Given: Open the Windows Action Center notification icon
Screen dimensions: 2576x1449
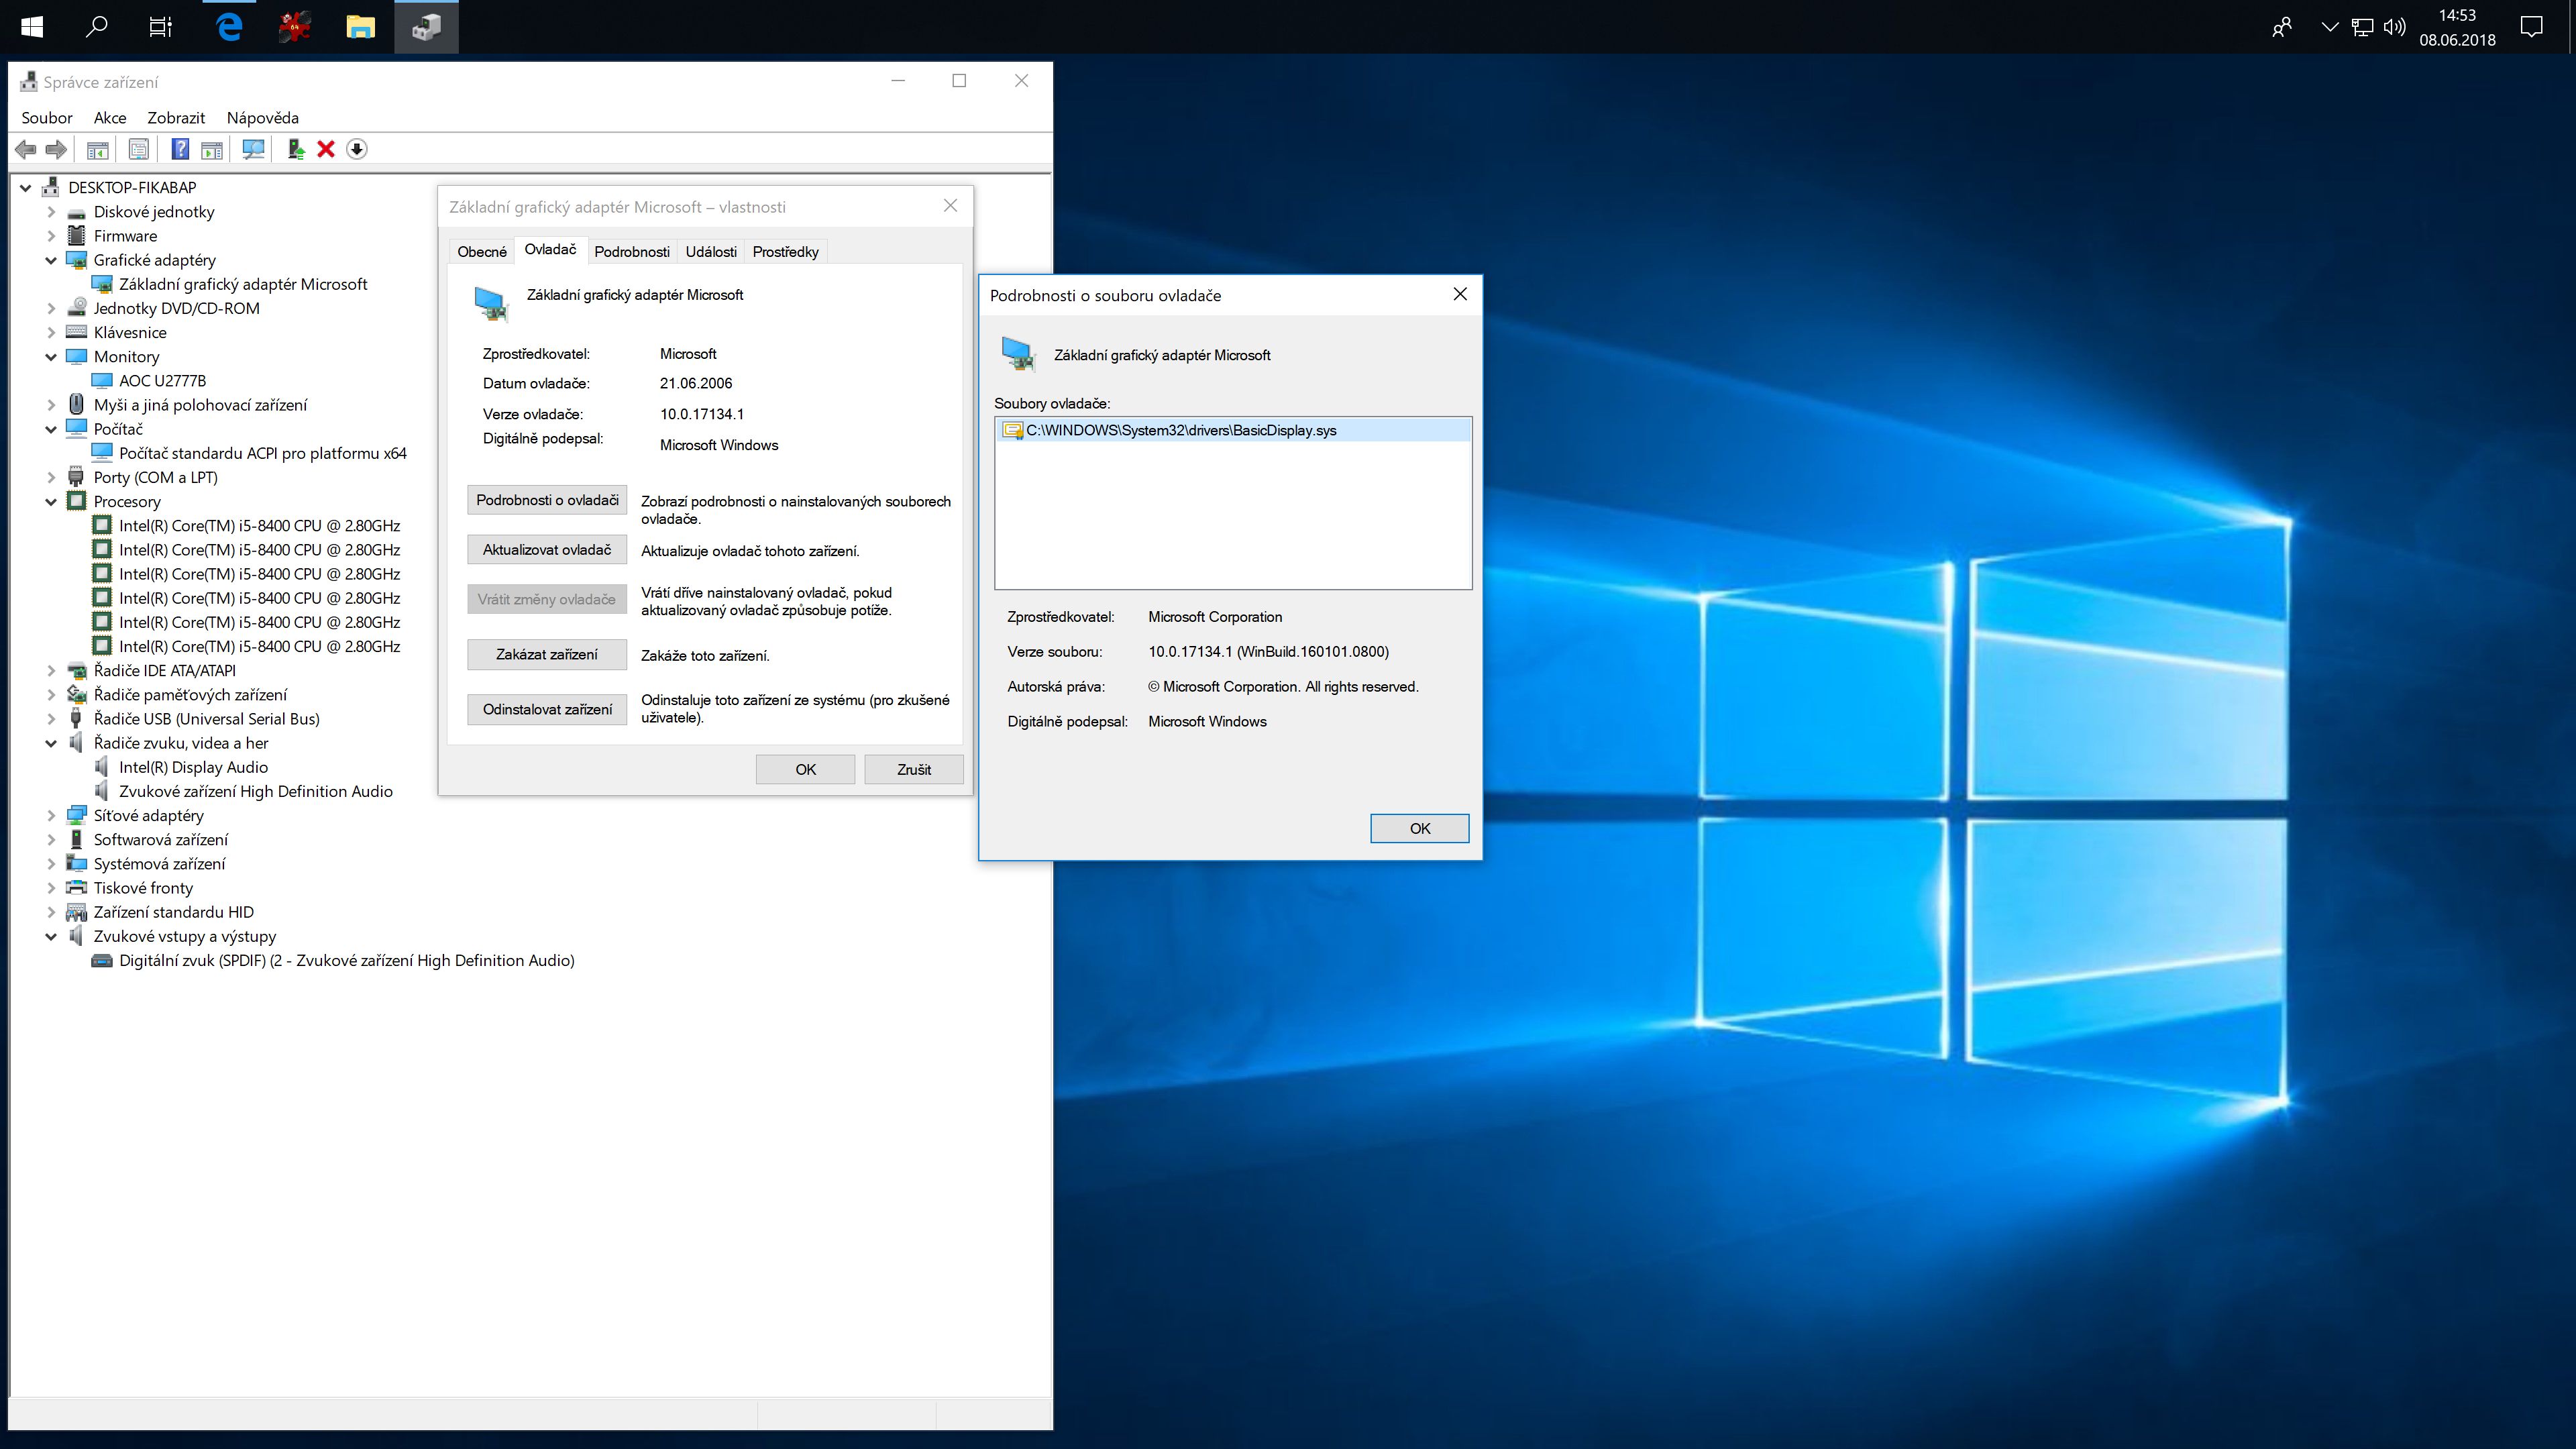Looking at the screenshot, I should click(x=2531, y=27).
